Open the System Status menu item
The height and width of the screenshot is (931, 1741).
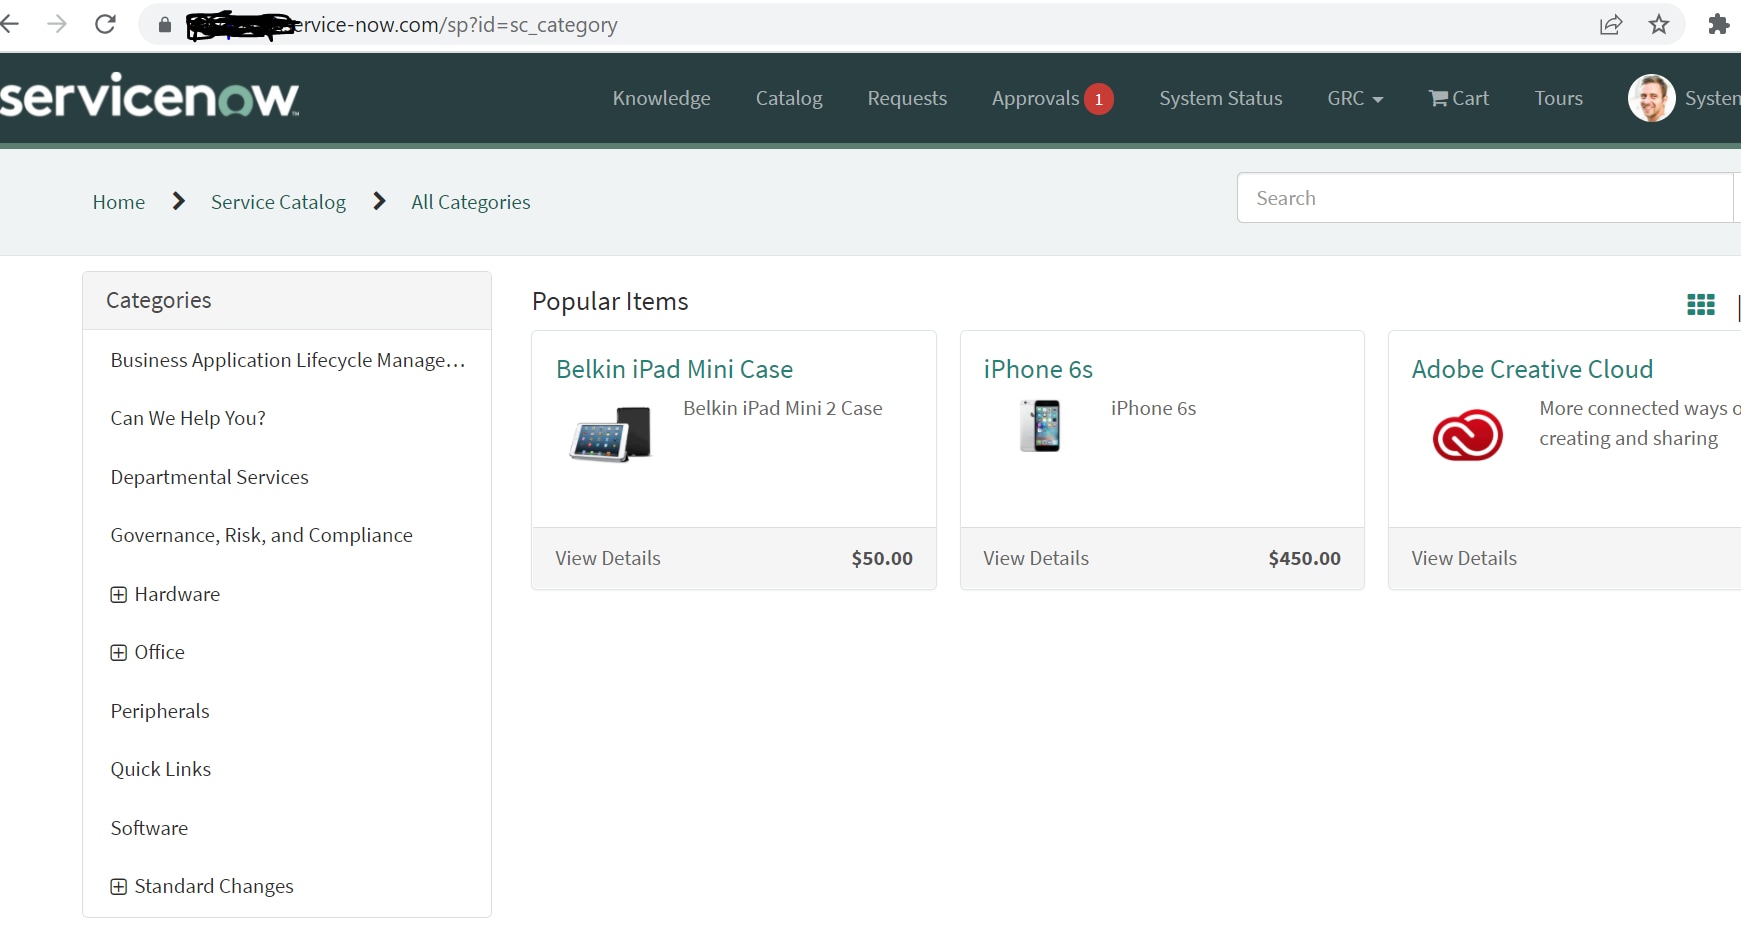(1220, 98)
